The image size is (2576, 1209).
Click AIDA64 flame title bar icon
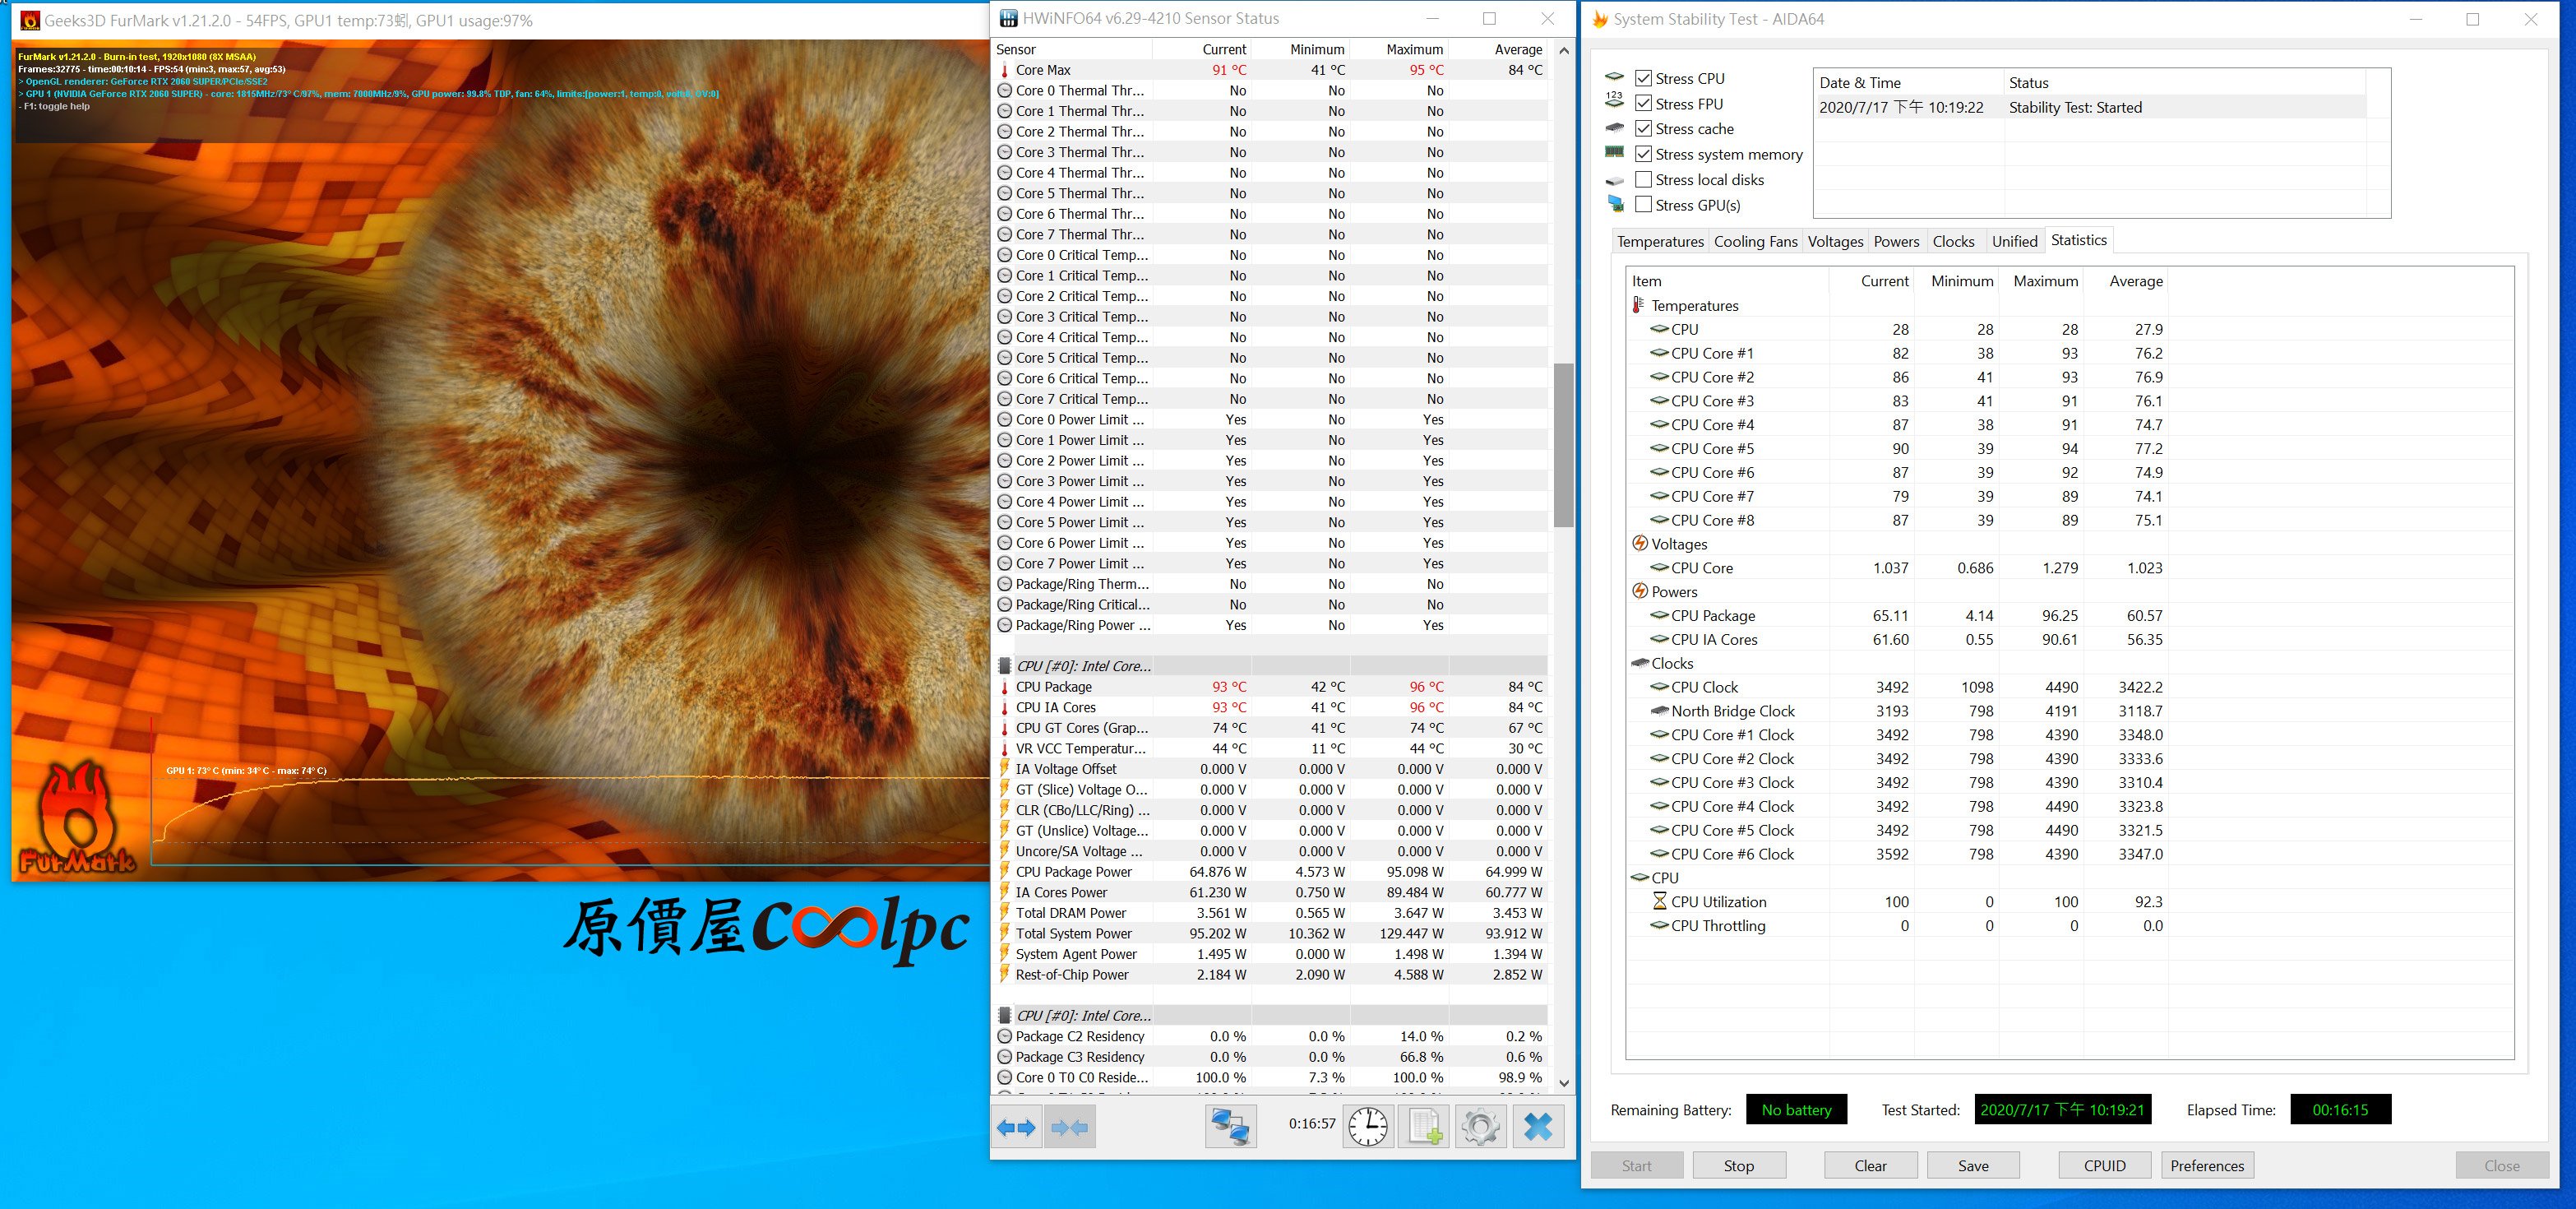coord(1600,19)
